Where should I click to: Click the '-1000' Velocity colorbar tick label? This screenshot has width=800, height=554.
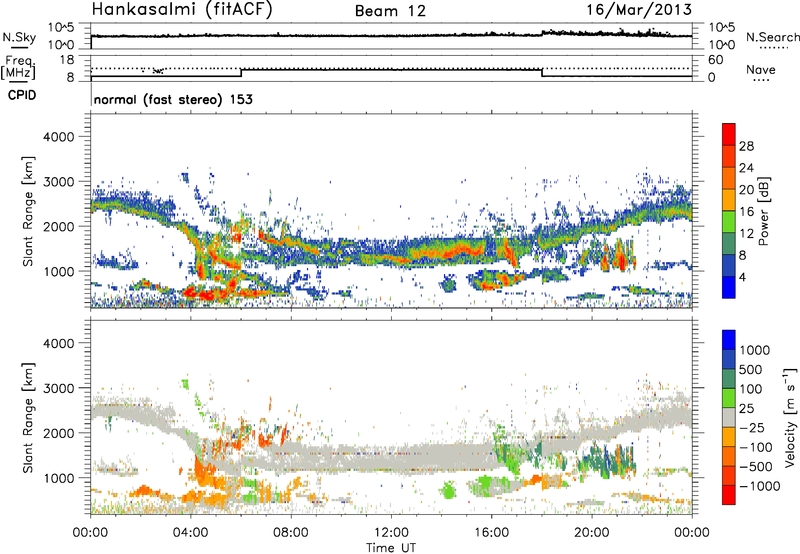tap(760, 486)
